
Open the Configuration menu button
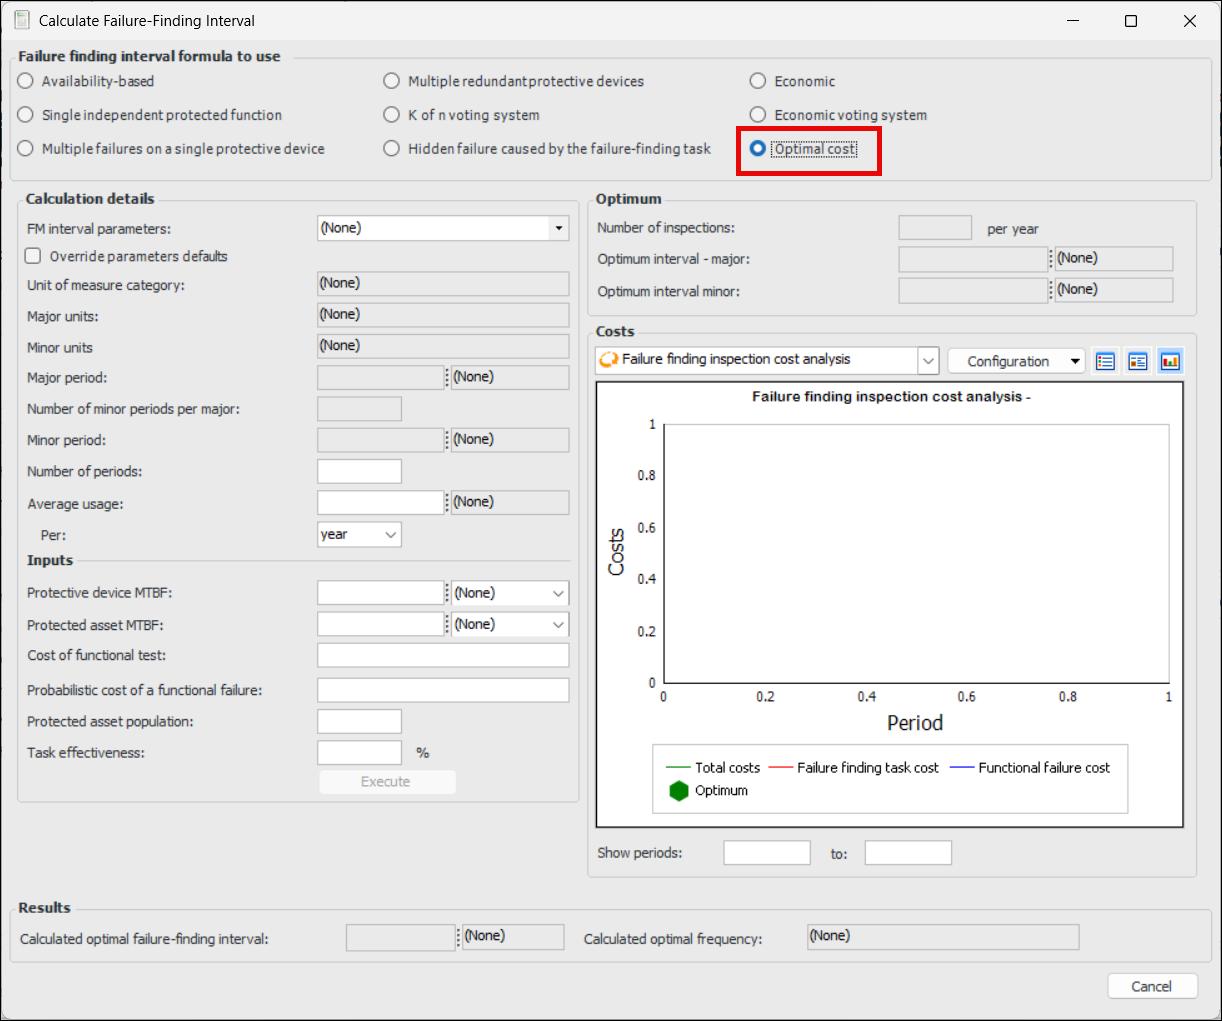tap(1016, 361)
